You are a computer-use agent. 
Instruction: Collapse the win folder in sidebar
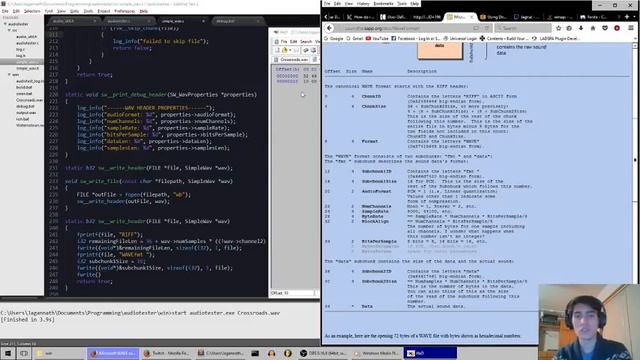point(9,75)
